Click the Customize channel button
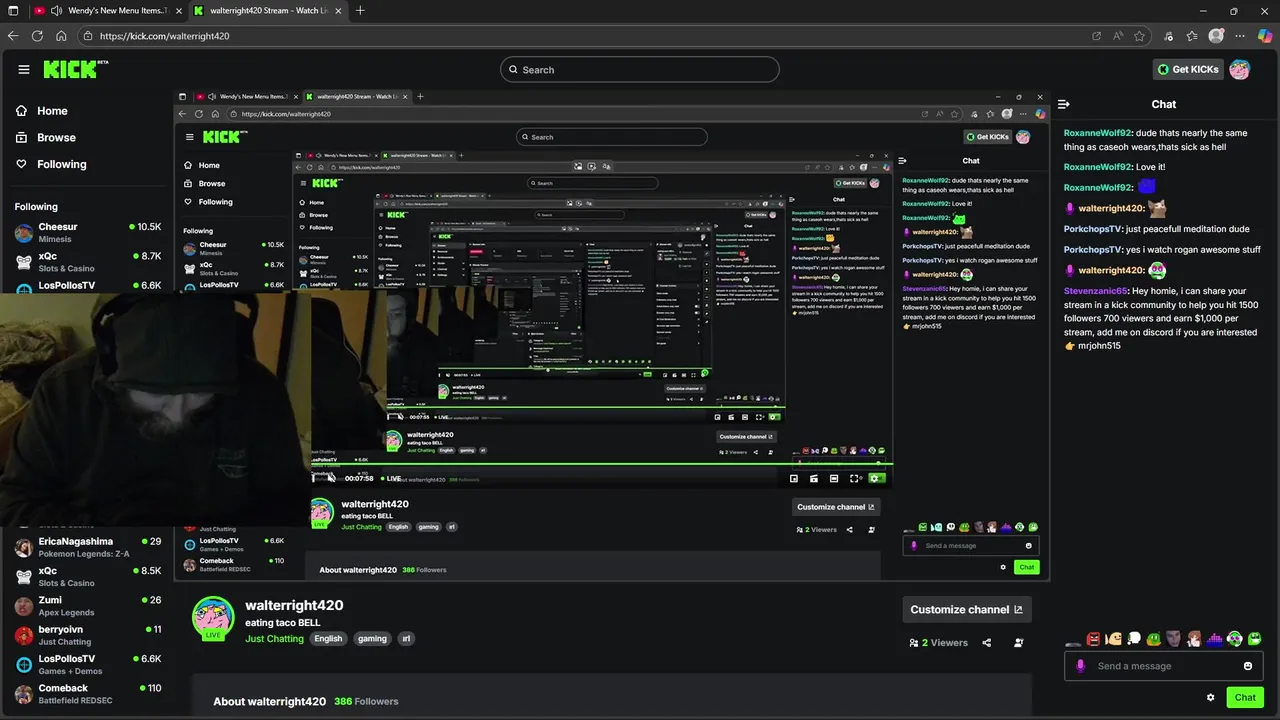Viewport: 1280px width, 720px height. coord(966,609)
